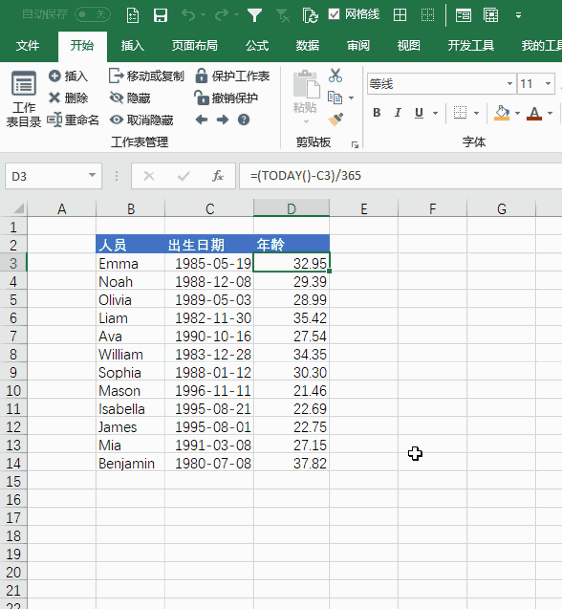This screenshot has width=562, height=609.
Task: Open the borders dropdown arrow
Action: click(477, 113)
